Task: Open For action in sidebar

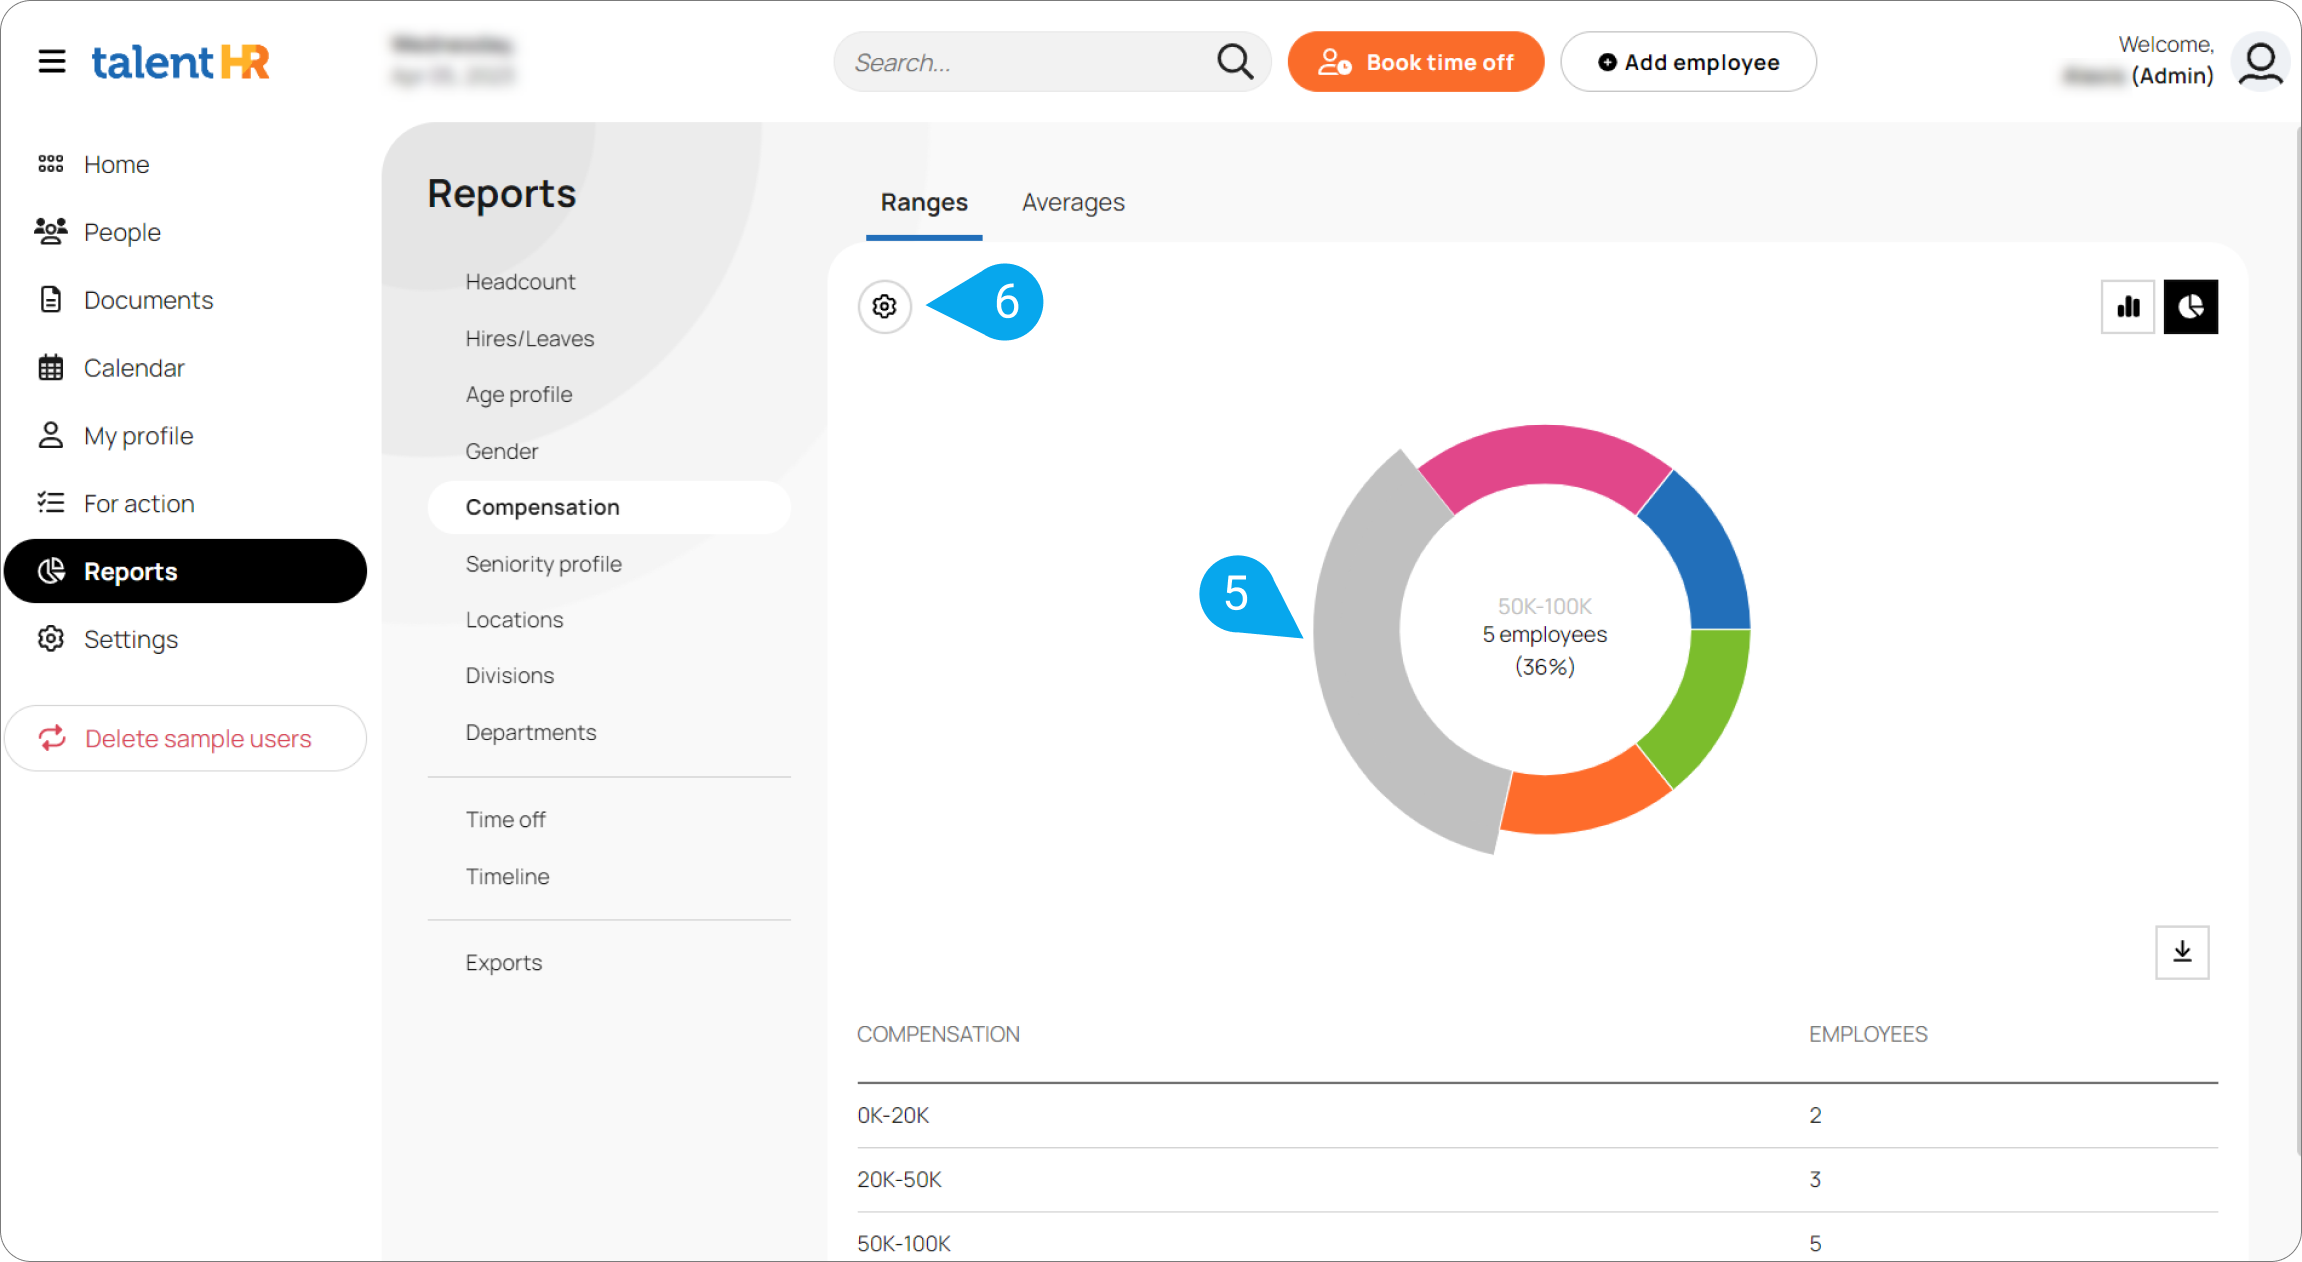Action: tap(116, 503)
